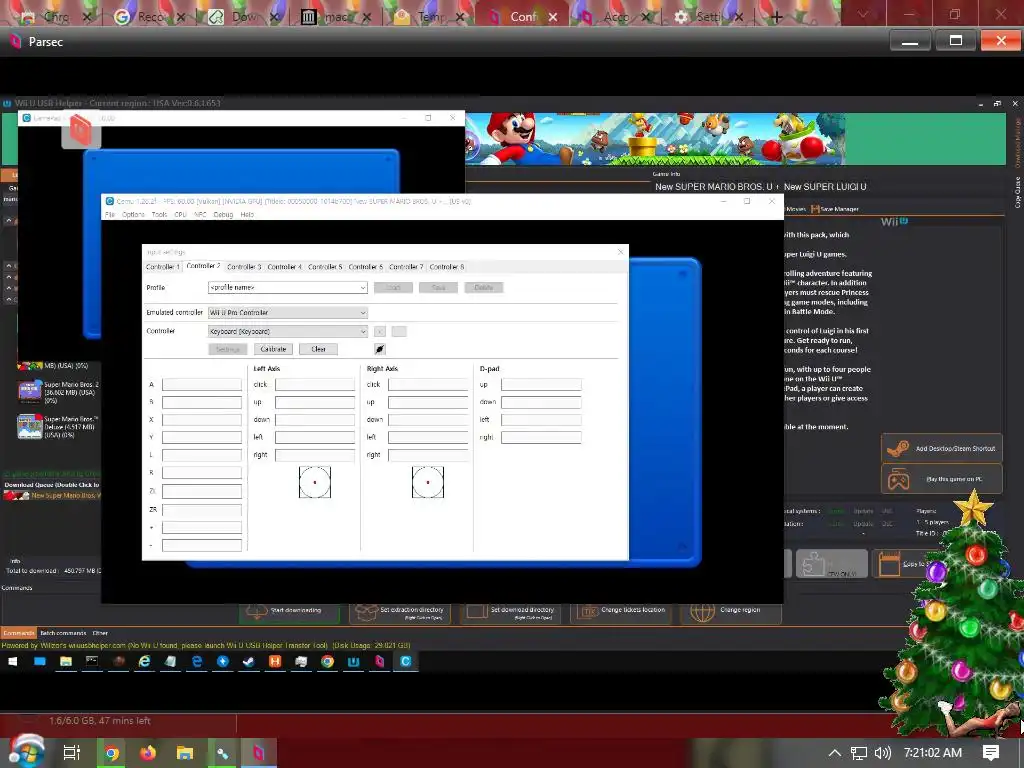Open the orange H app on the remote taskbar
This screenshot has width=1024, height=768.
click(275, 662)
